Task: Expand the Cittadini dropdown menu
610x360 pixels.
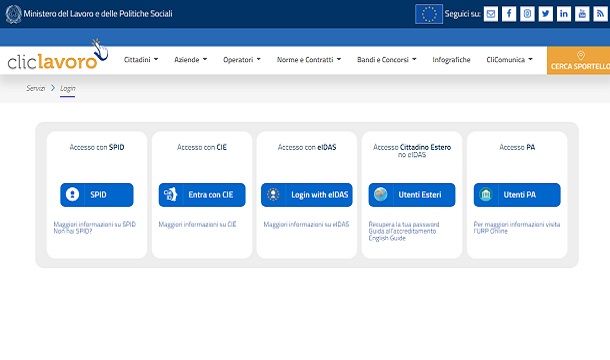Action: click(x=141, y=60)
